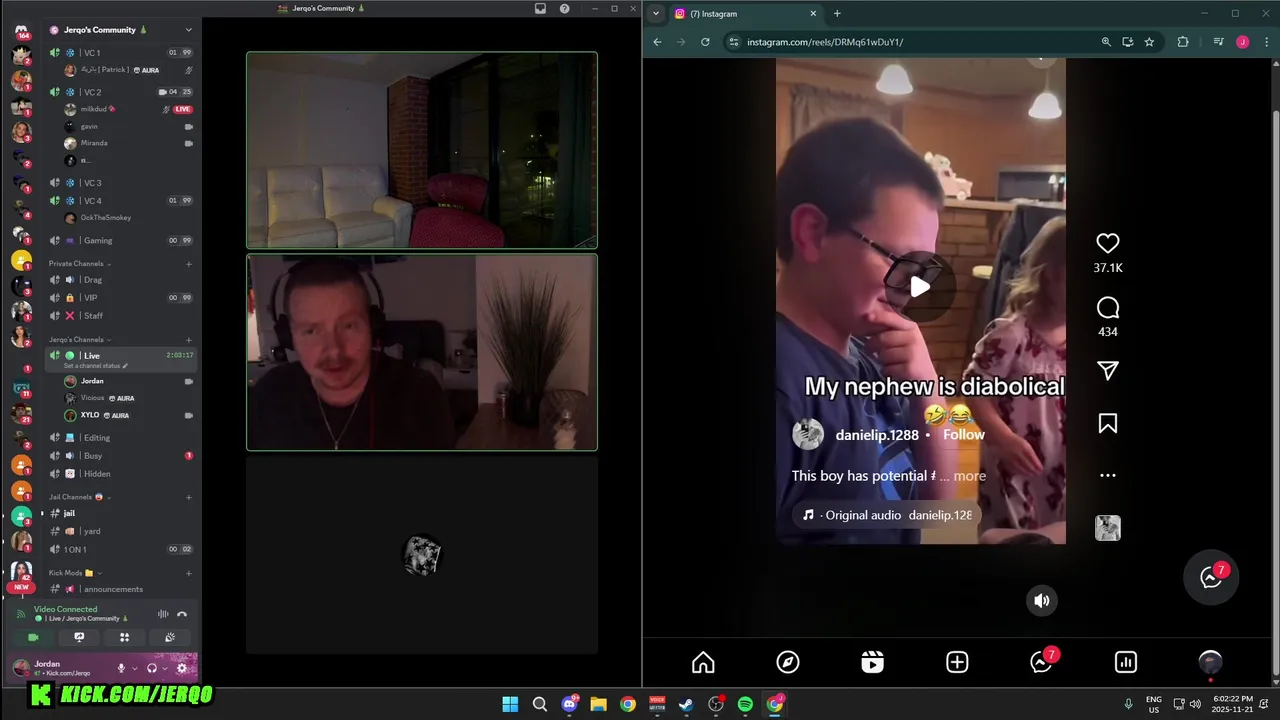1280x720 pixels.
Task: Open Discord user settings gear
Action: [182, 668]
